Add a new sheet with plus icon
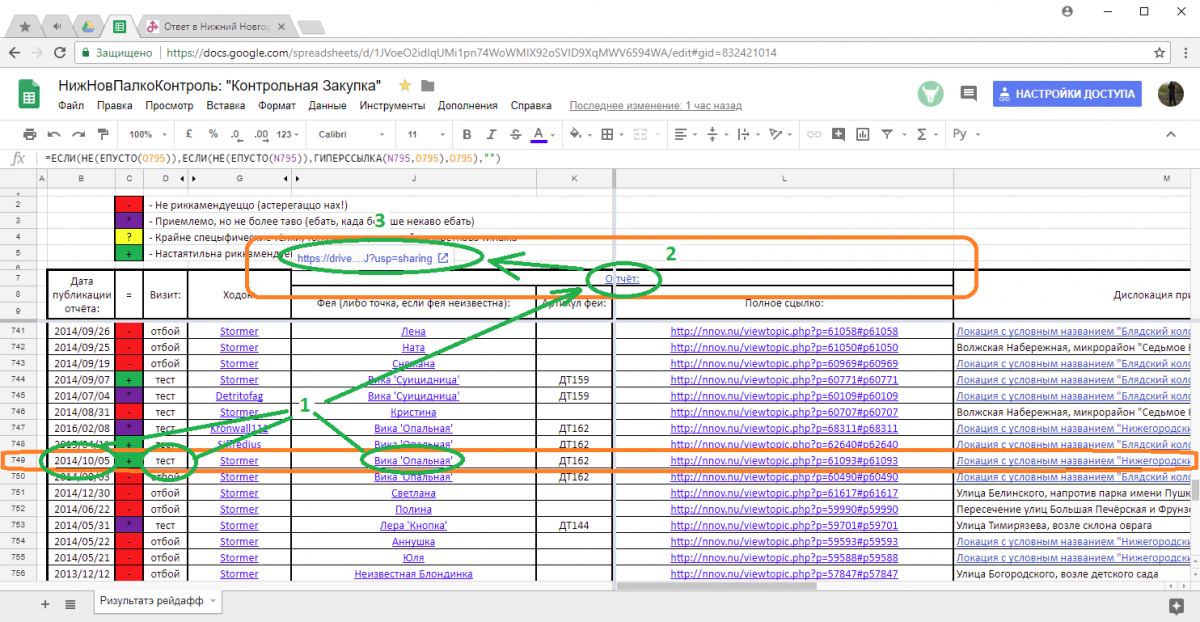The image size is (1200, 622). pos(44,604)
